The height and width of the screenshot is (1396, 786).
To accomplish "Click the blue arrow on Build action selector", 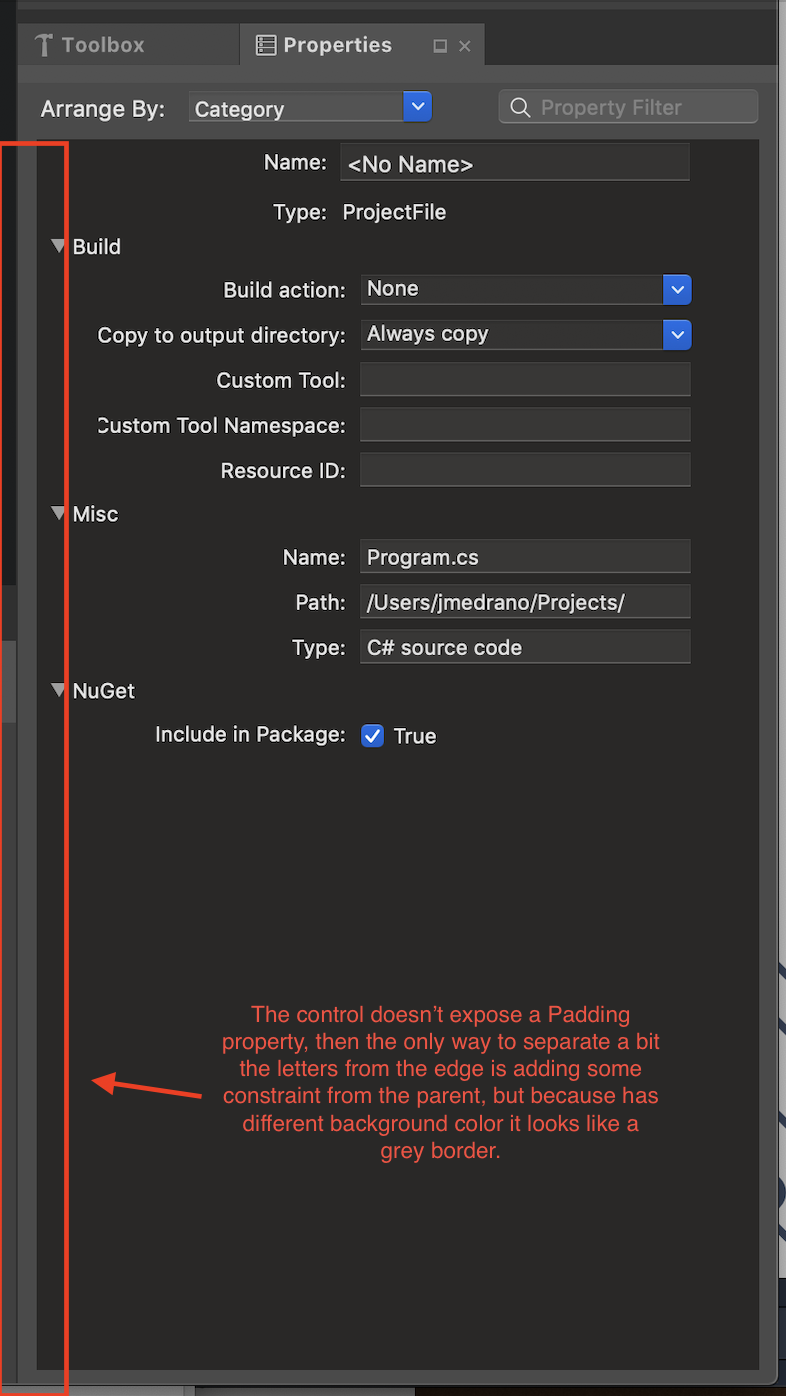I will [x=677, y=289].
